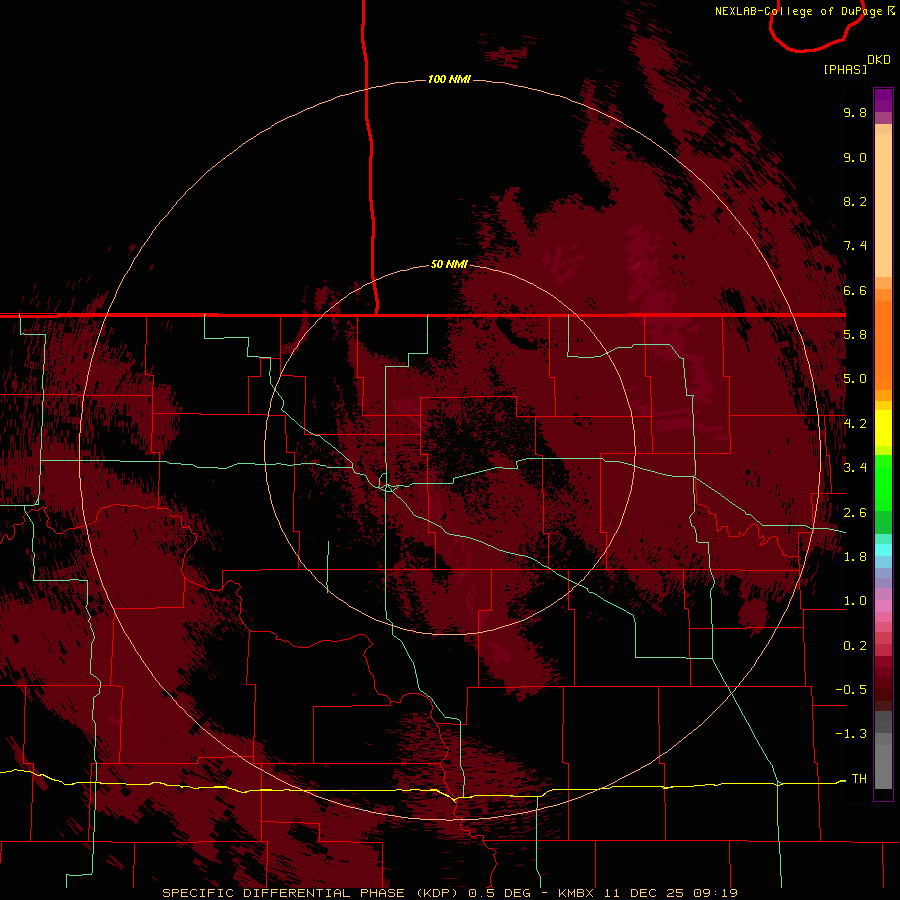Click the purple top segment of color bar

(x=883, y=100)
